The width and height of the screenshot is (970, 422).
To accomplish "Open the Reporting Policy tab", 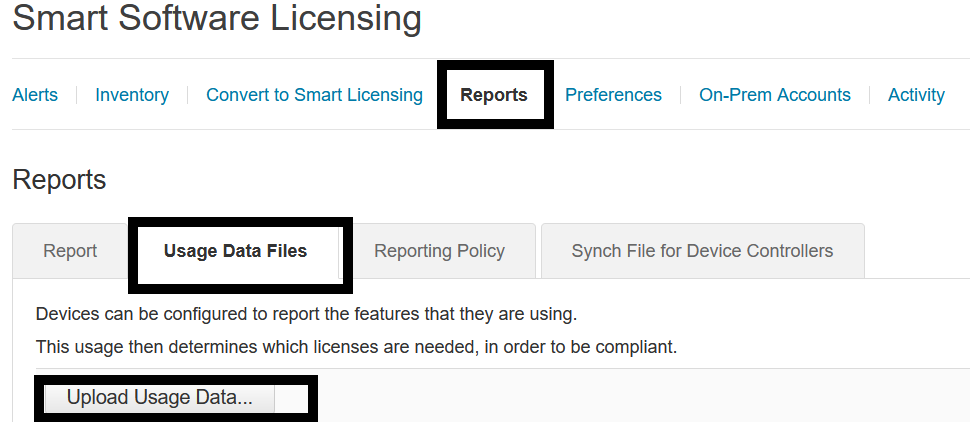I will pos(439,251).
